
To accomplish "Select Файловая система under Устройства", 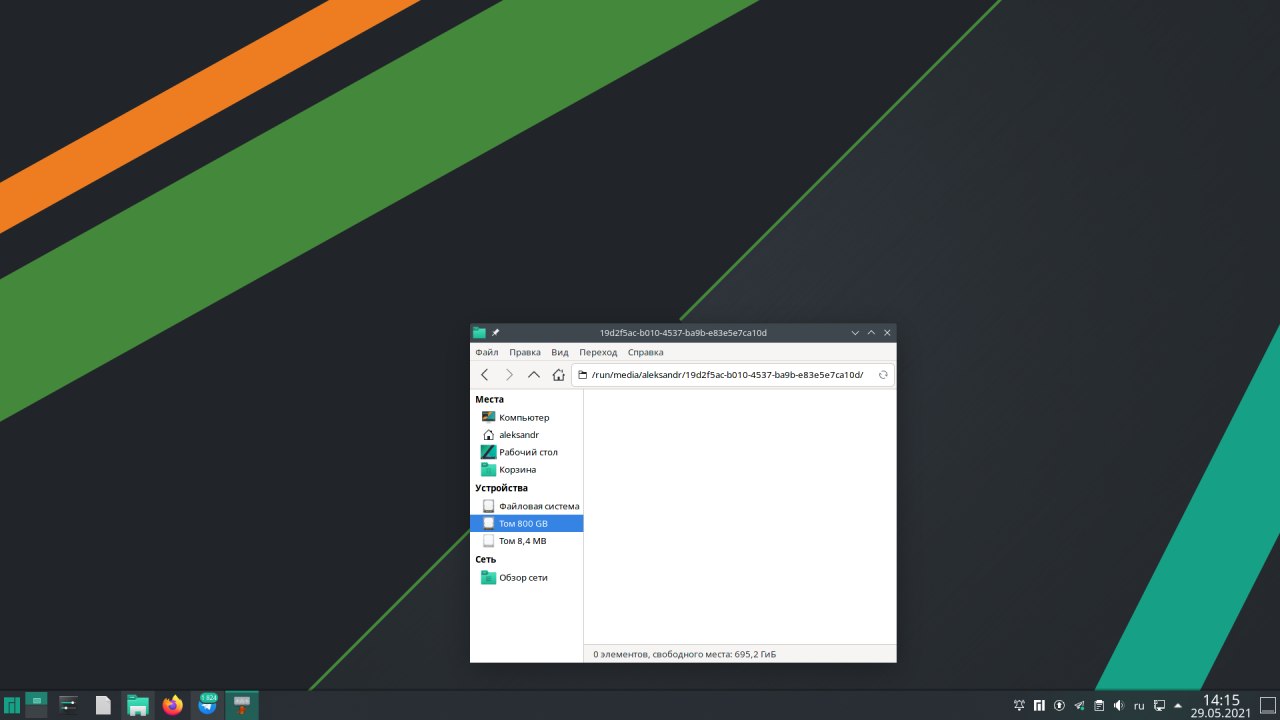I will (x=526, y=506).
